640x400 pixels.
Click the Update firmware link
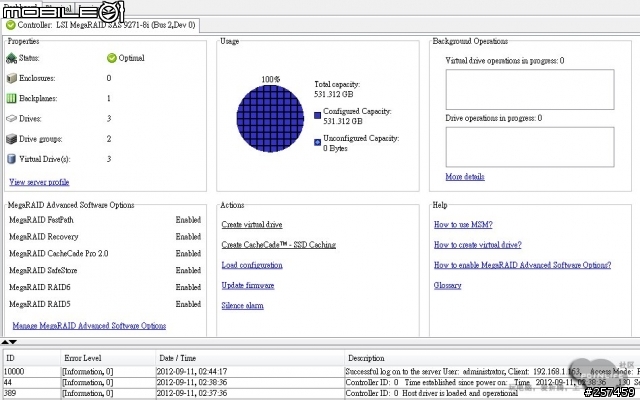248,285
